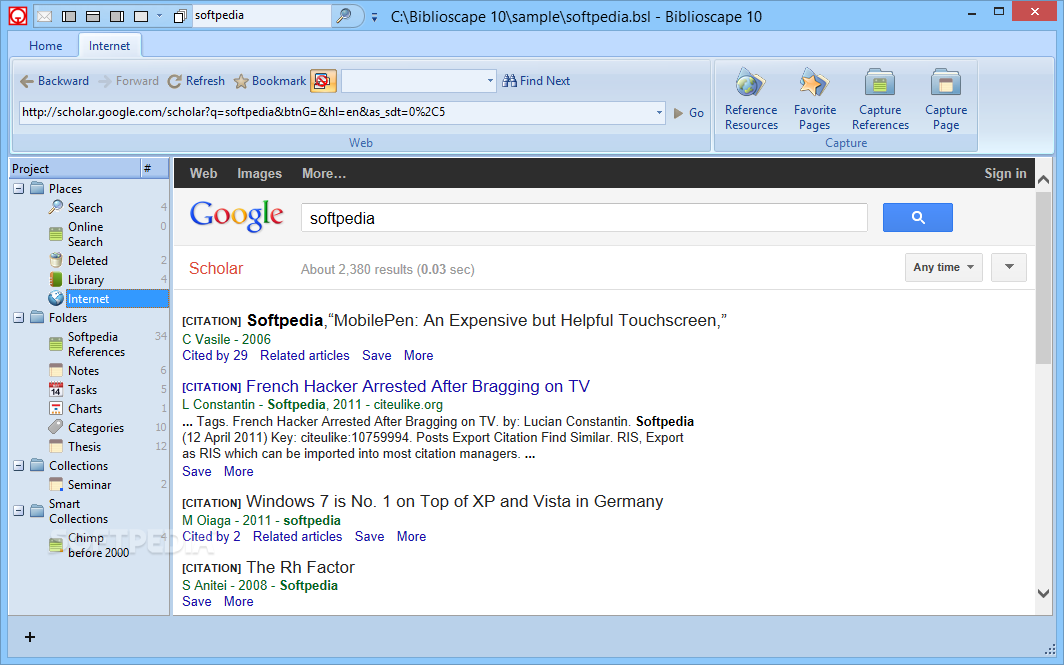Viewport: 1064px width, 665px height.
Task: Open the Charts item
Action: click(84, 408)
